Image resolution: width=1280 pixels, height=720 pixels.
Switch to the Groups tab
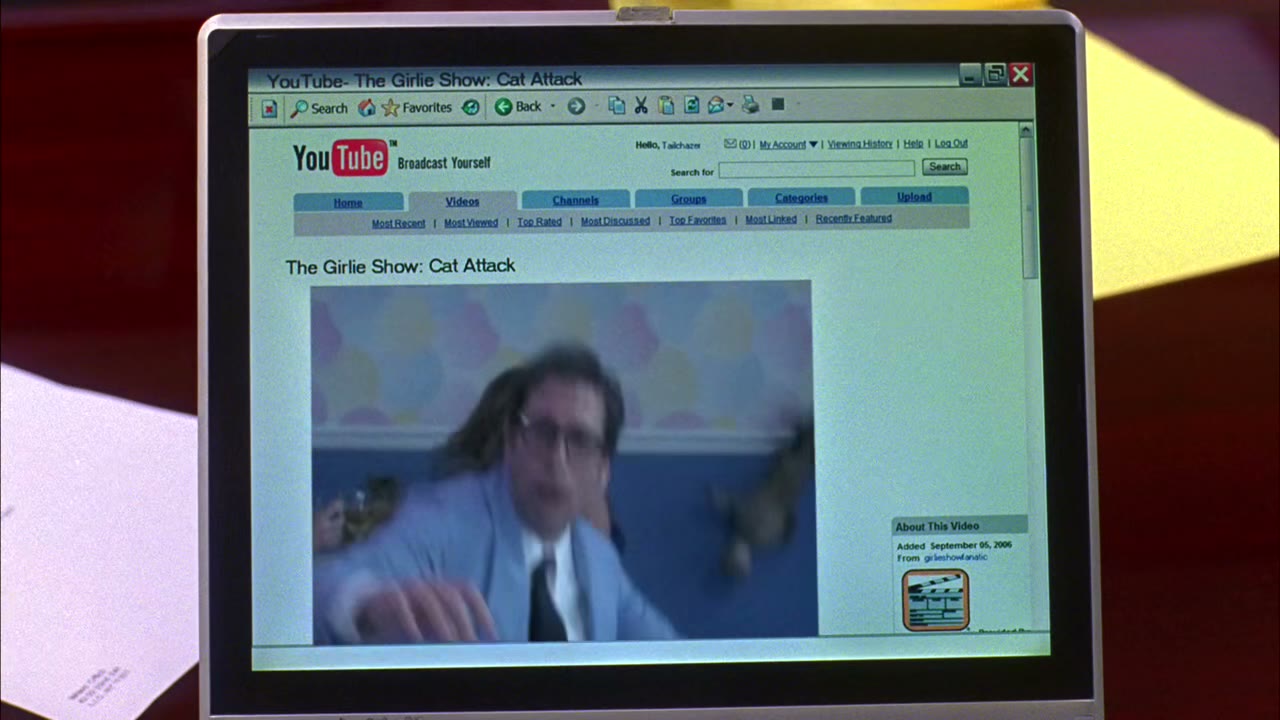[x=689, y=199]
